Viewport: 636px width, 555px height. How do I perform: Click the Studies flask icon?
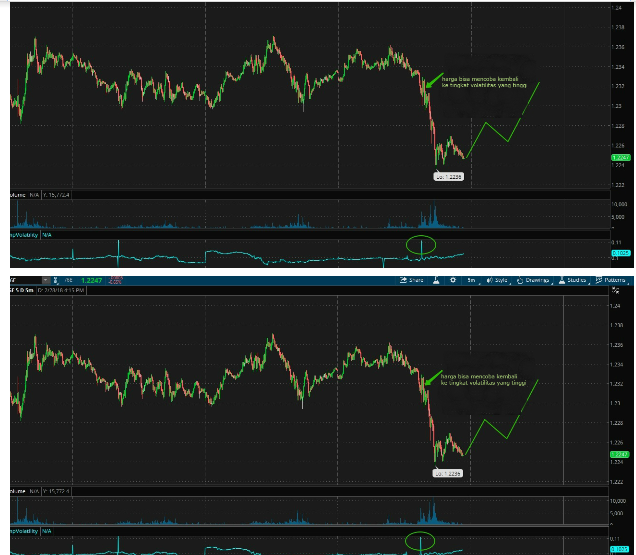pyautogui.click(x=560, y=281)
